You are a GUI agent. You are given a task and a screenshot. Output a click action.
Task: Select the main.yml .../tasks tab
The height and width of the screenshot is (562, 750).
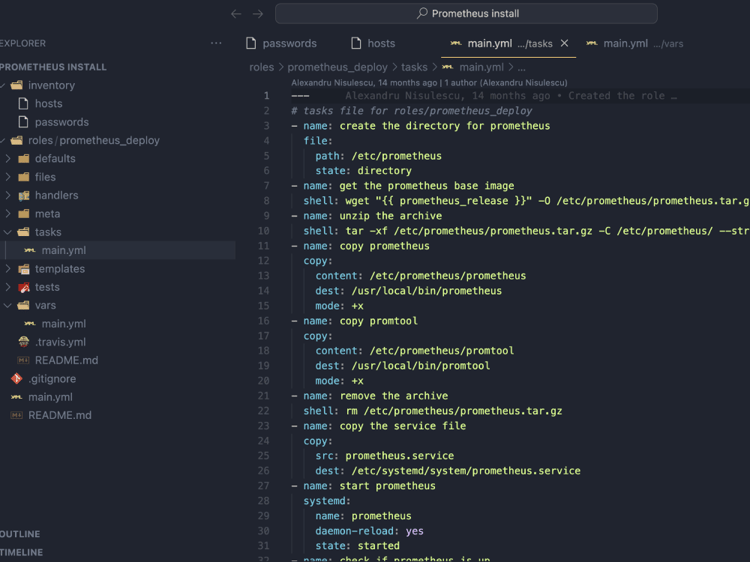509,44
